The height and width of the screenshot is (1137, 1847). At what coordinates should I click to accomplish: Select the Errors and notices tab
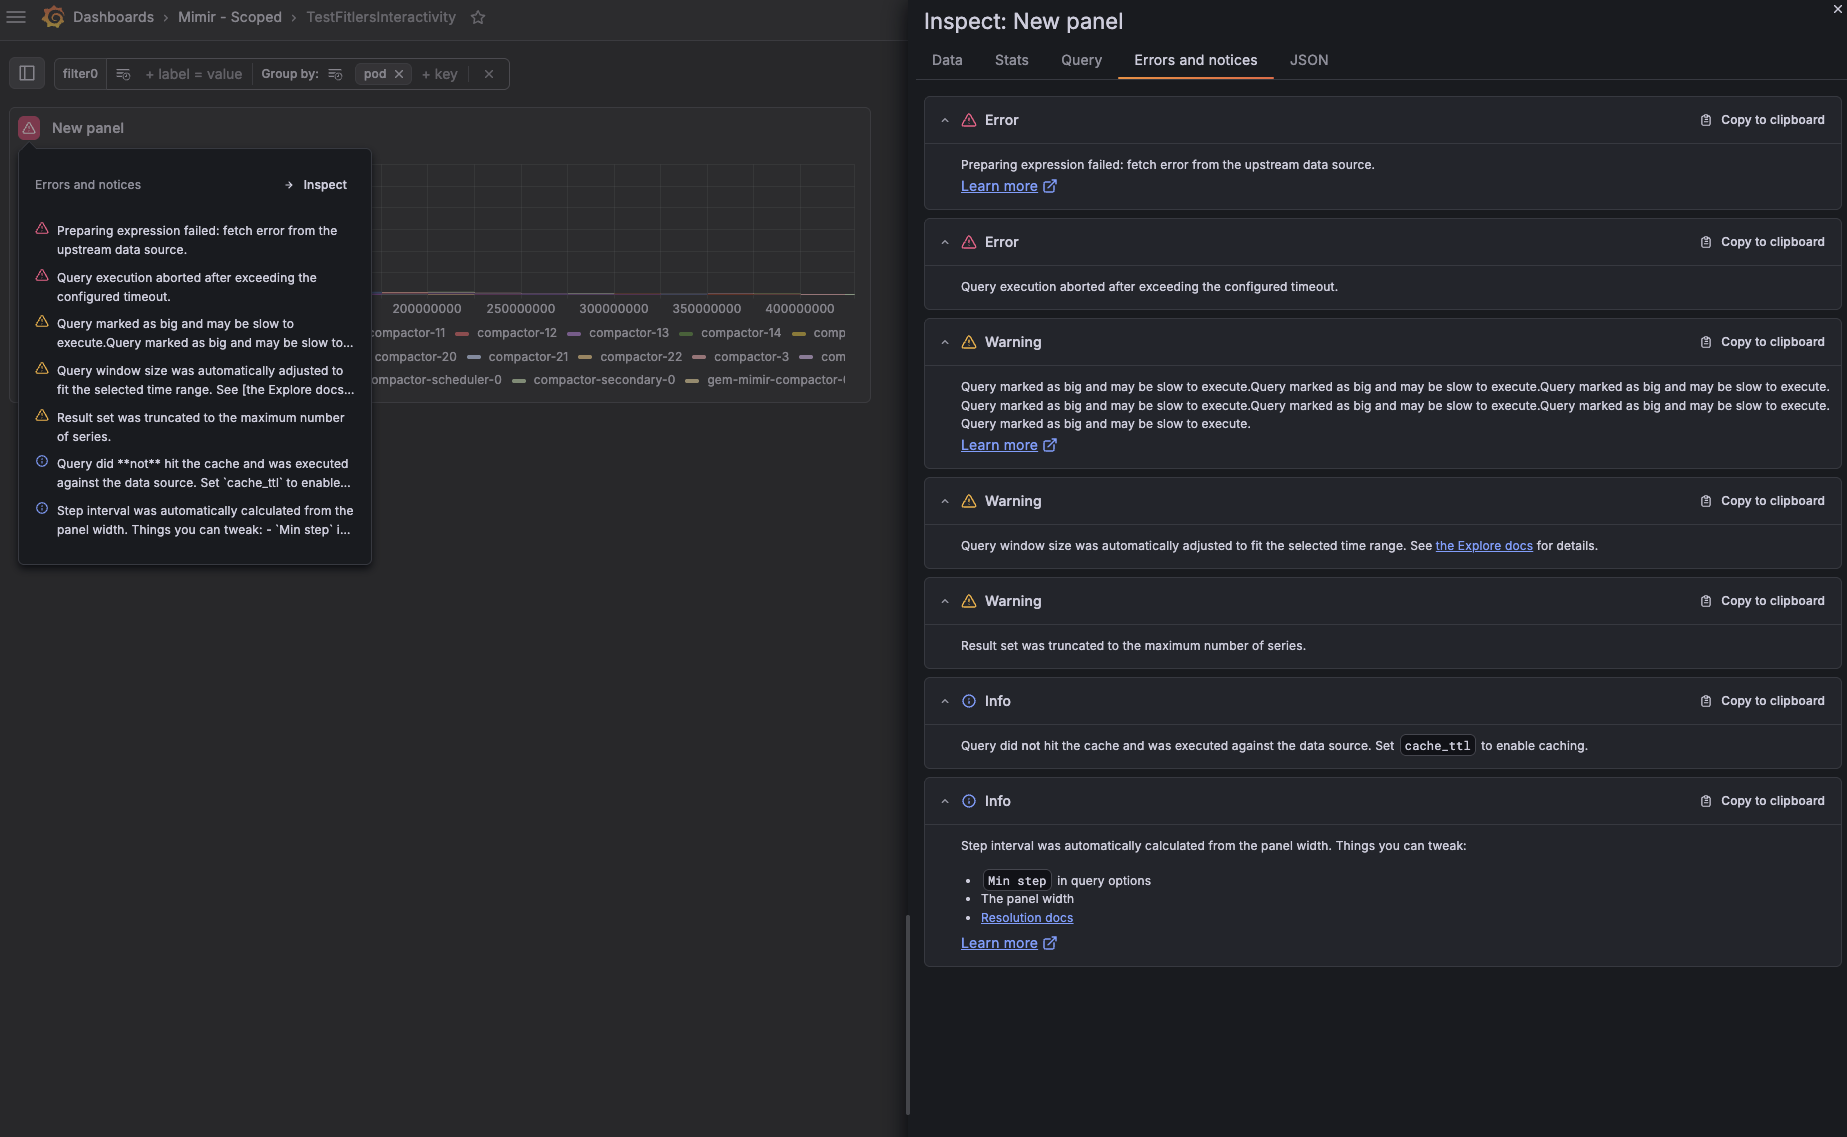click(x=1195, y=60)
